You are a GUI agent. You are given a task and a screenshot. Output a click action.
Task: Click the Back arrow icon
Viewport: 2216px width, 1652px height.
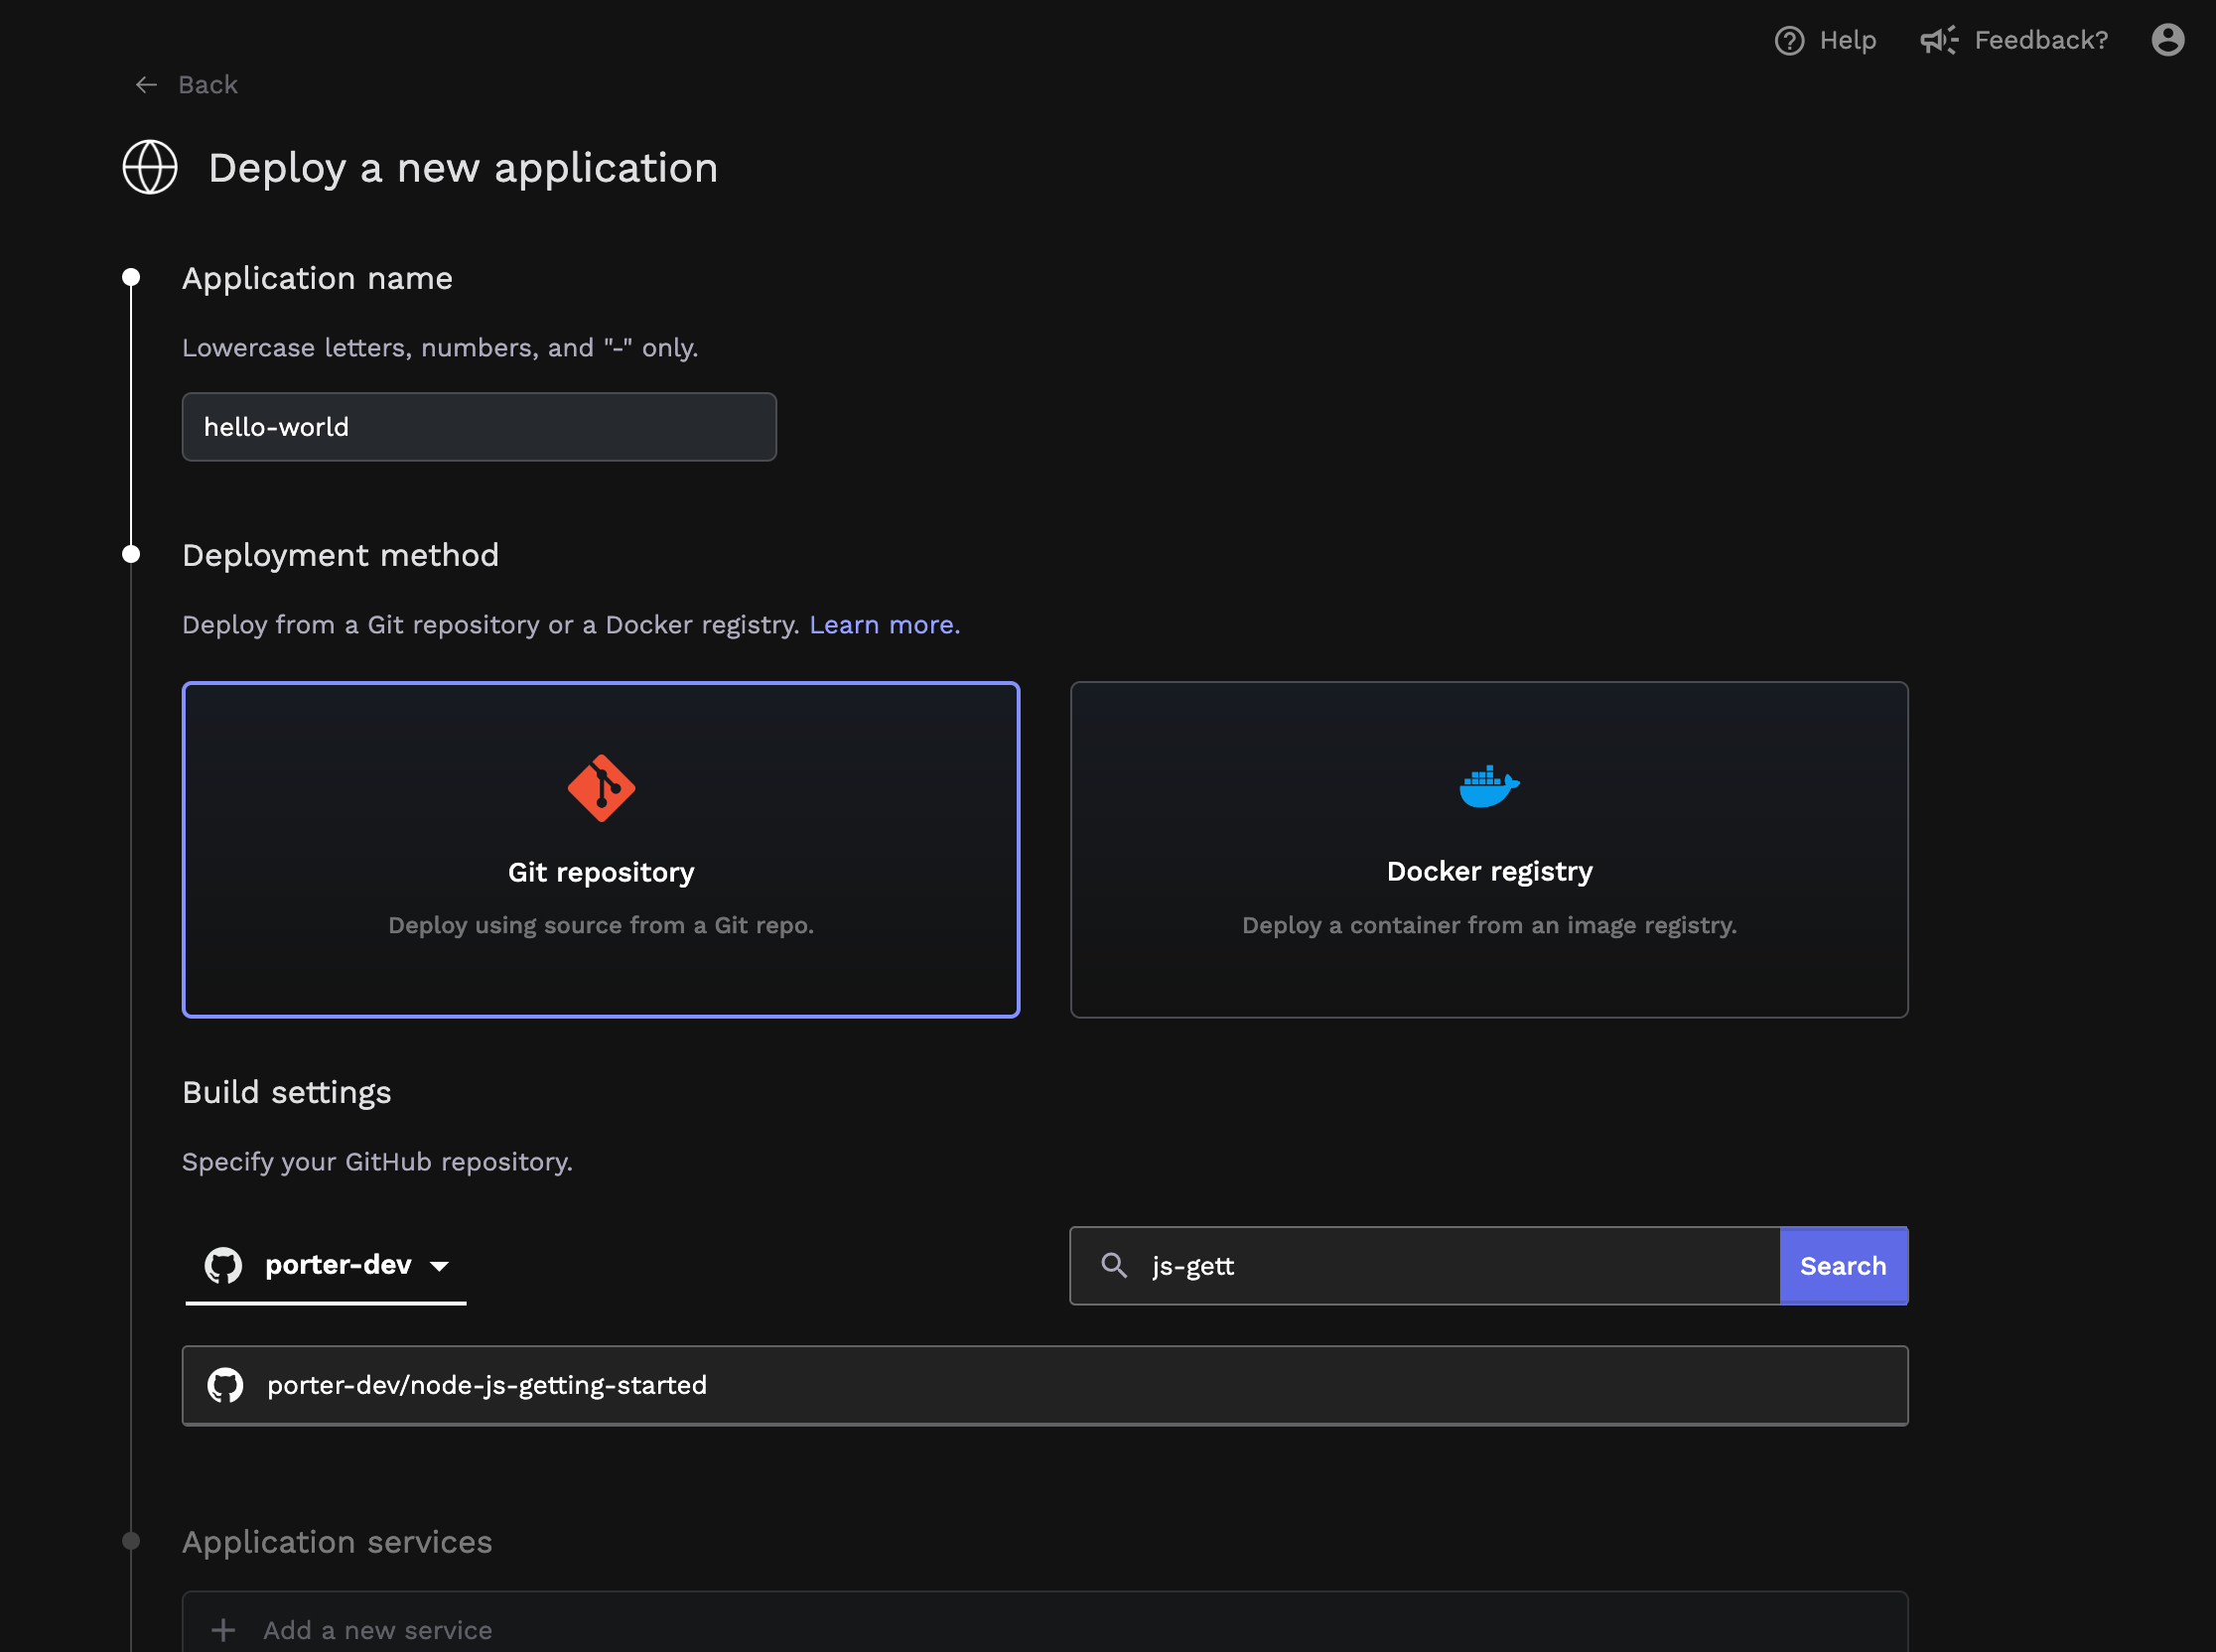click(x=146, y=85)
